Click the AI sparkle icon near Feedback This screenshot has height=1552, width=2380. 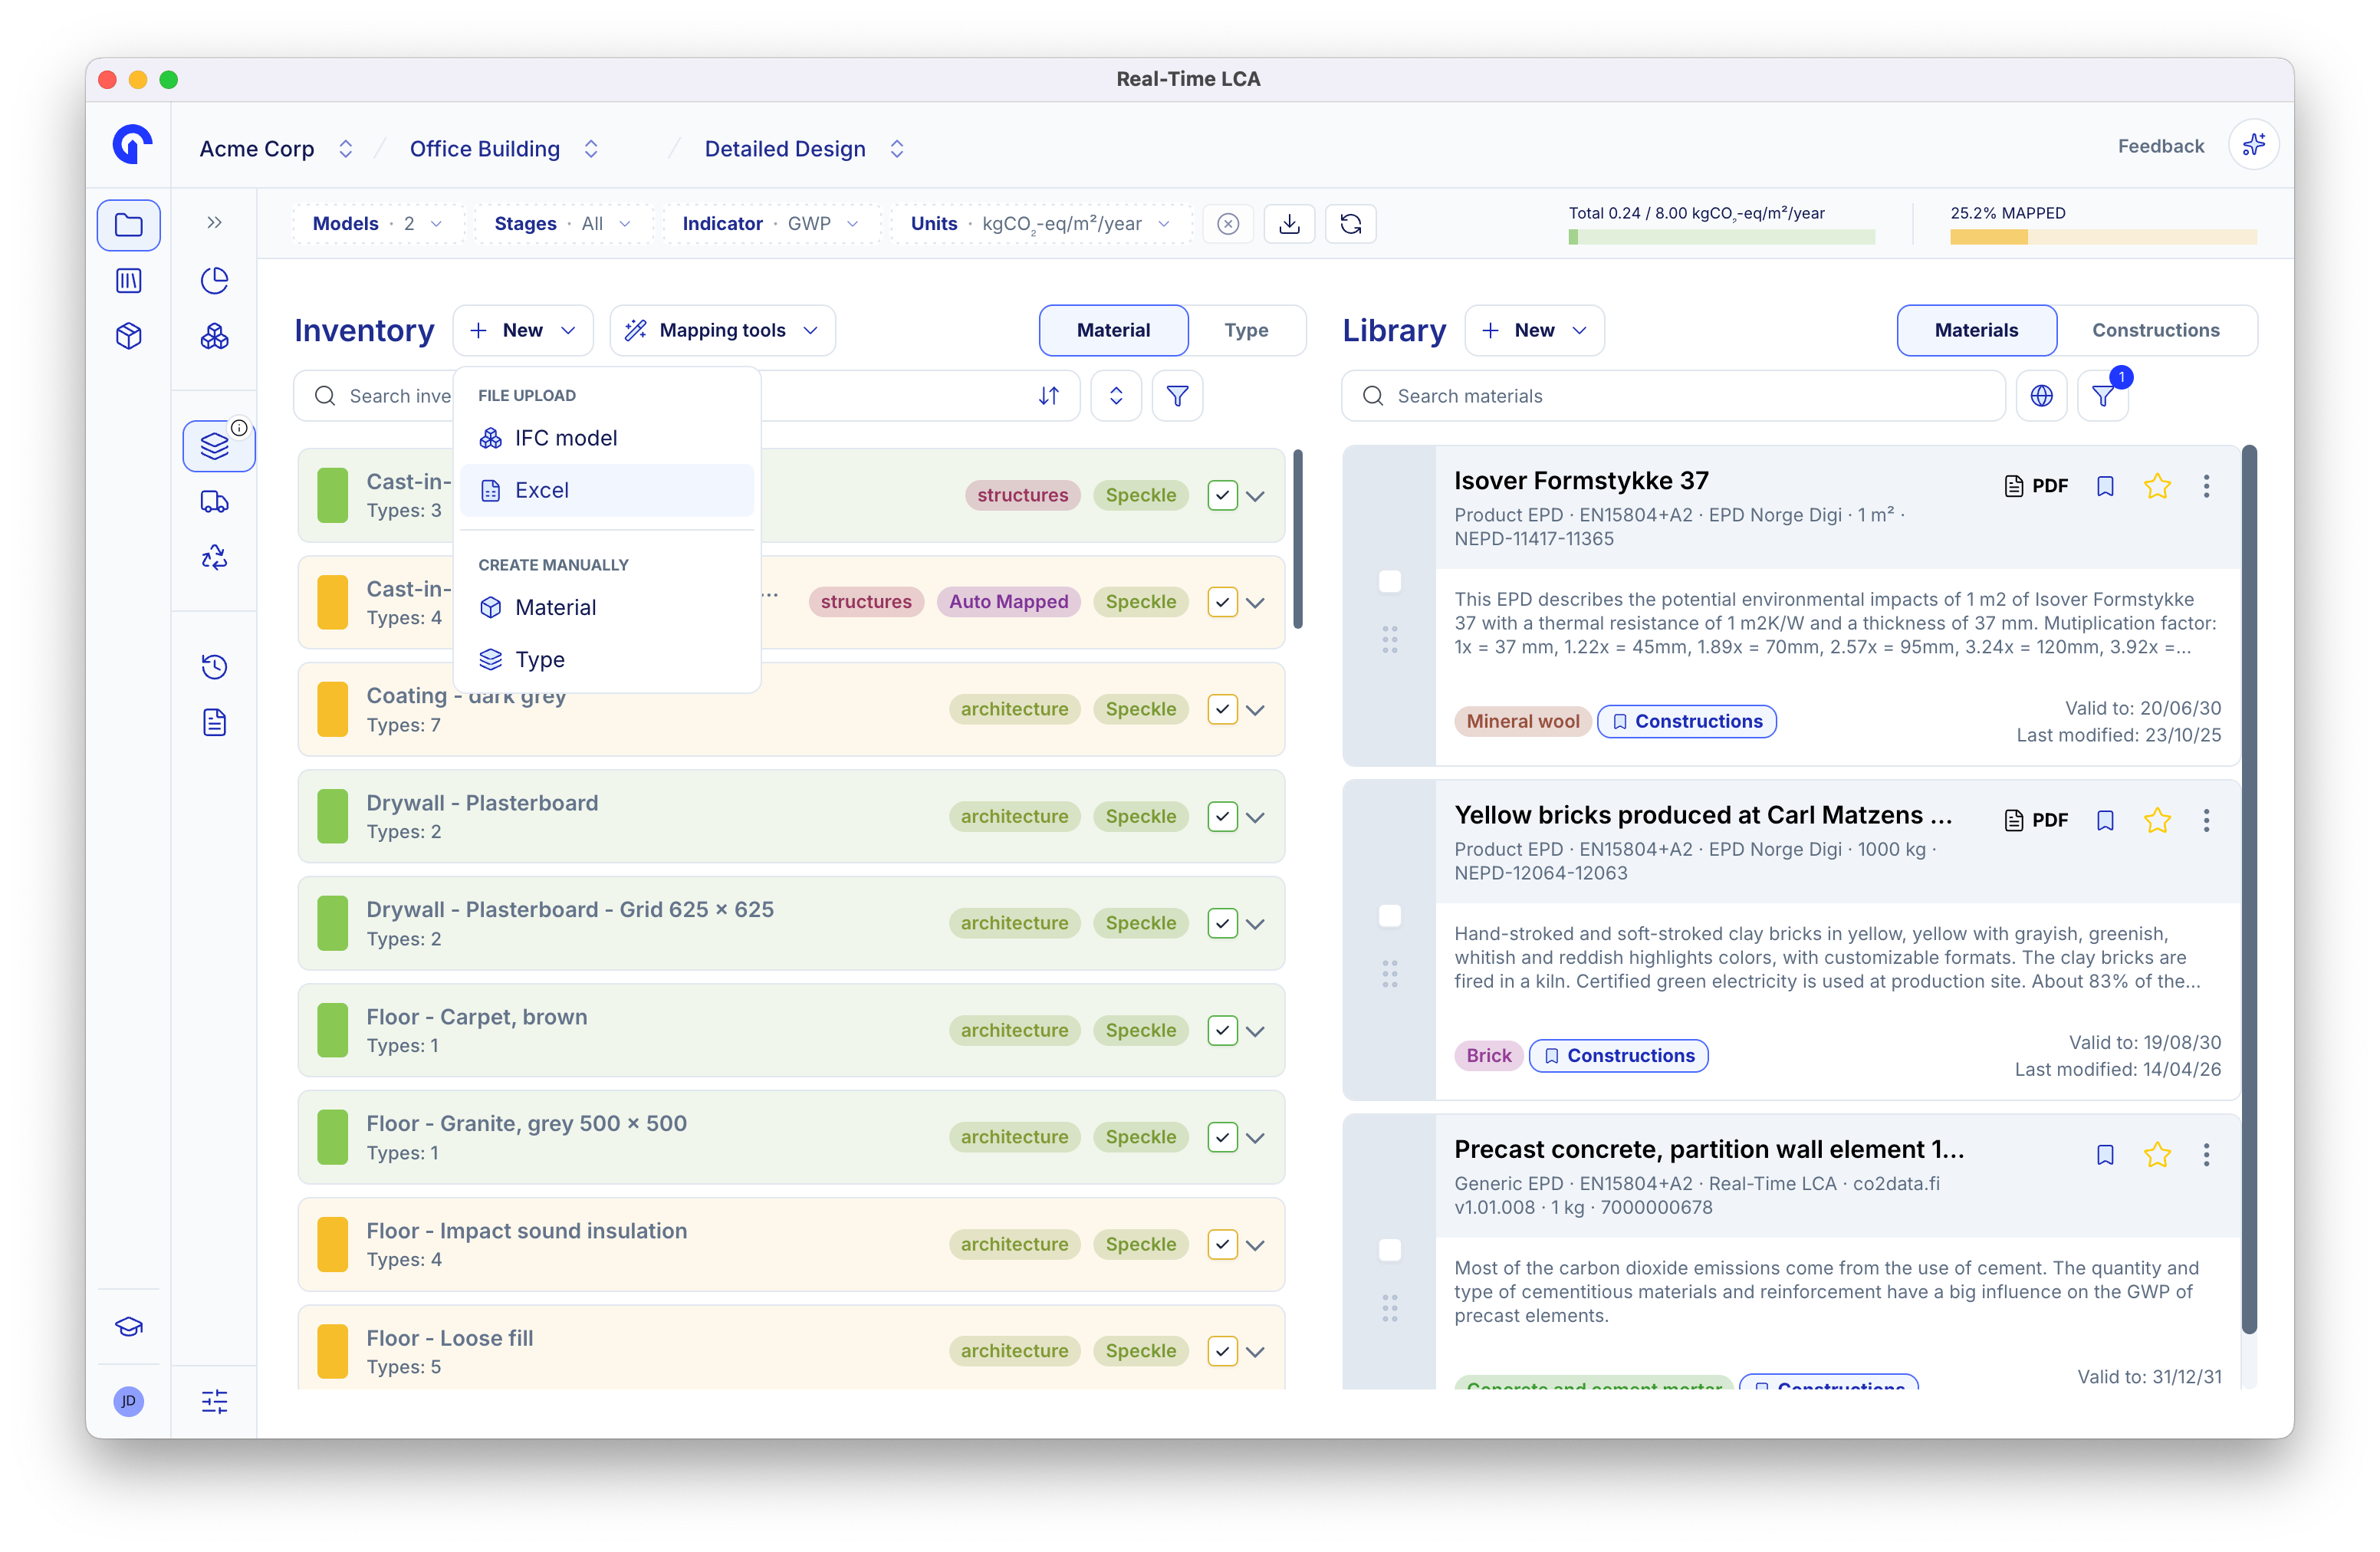click(x=2253, y=146)
